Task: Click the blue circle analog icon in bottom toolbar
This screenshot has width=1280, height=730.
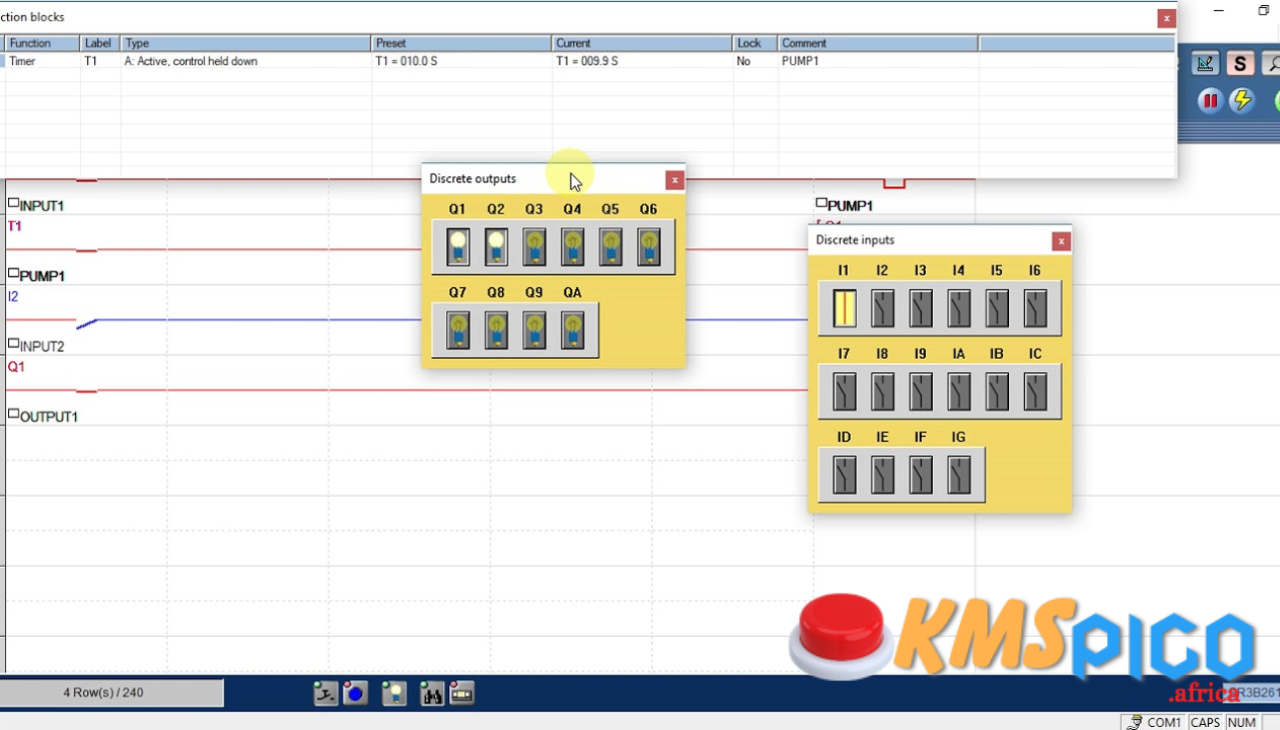Action: 355,693
